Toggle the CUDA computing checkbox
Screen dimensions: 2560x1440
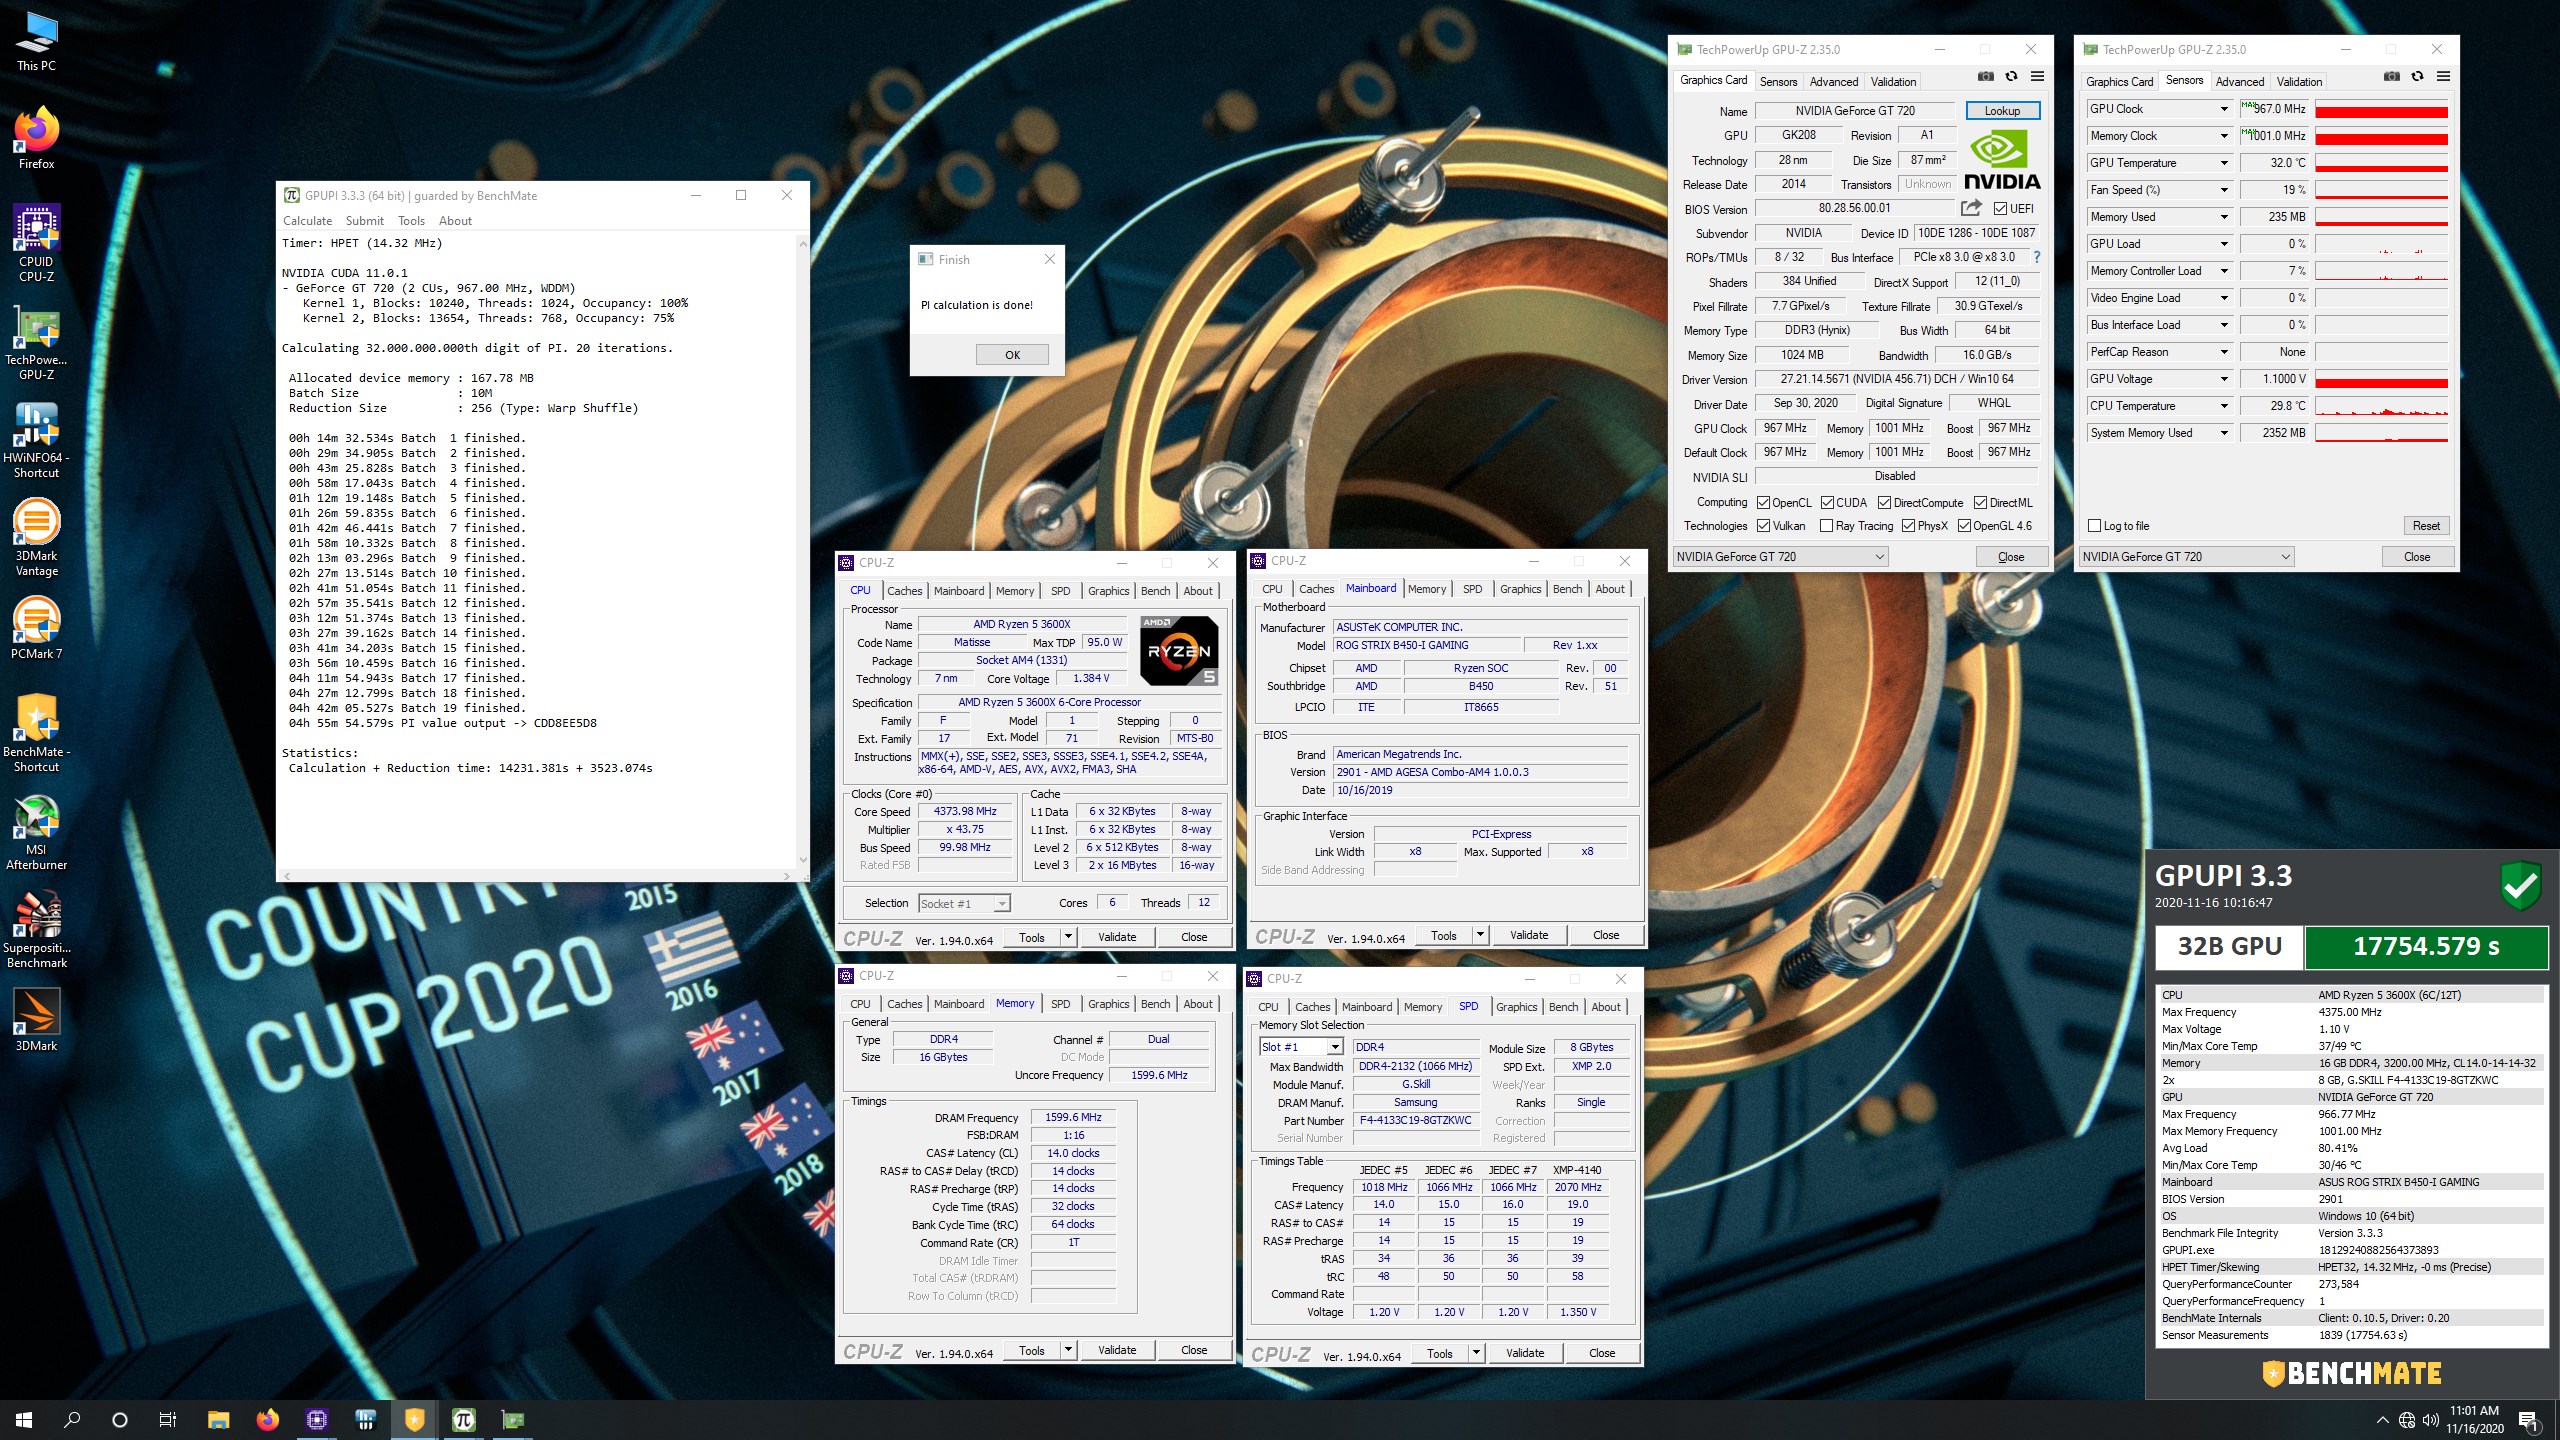pos(1827,503)
